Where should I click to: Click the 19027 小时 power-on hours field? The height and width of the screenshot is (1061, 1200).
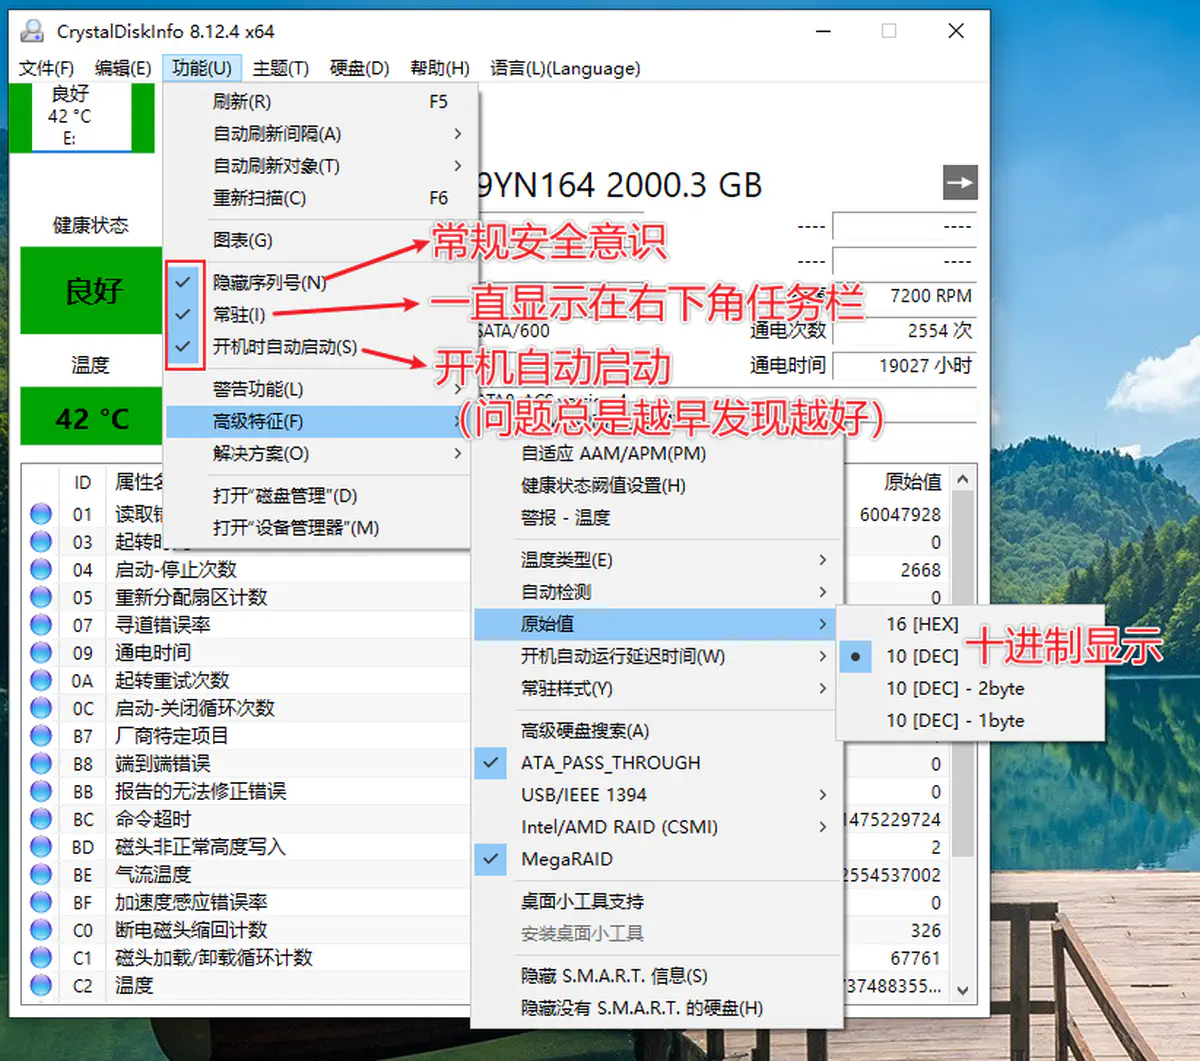coord(905,366)
